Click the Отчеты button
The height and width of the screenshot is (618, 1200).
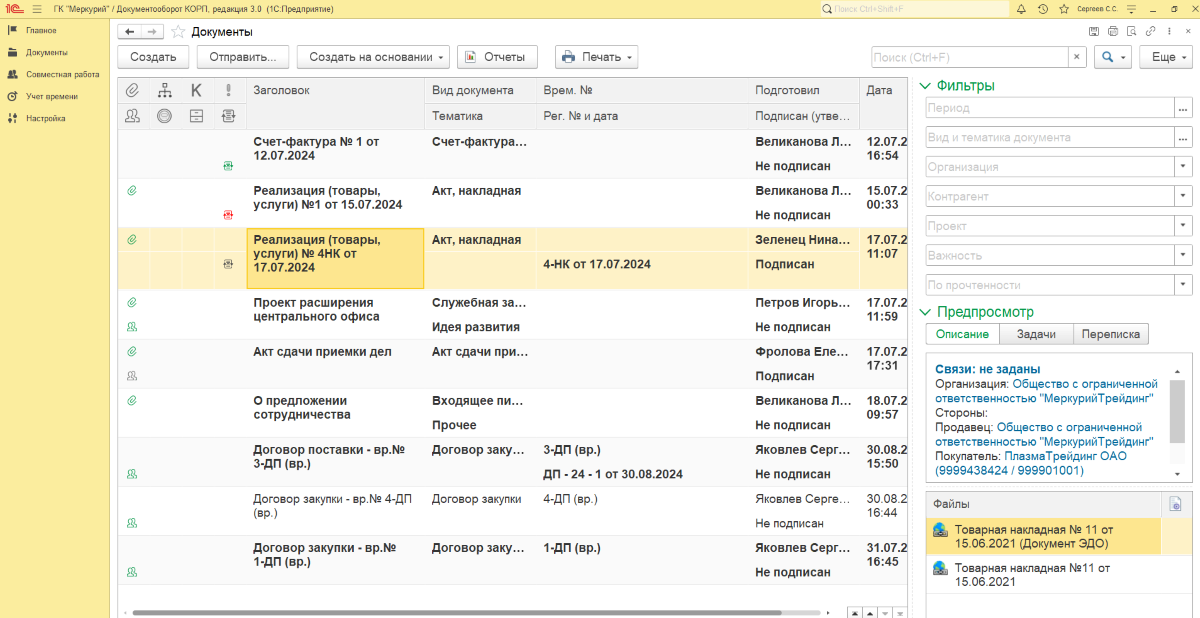point(498,57)
